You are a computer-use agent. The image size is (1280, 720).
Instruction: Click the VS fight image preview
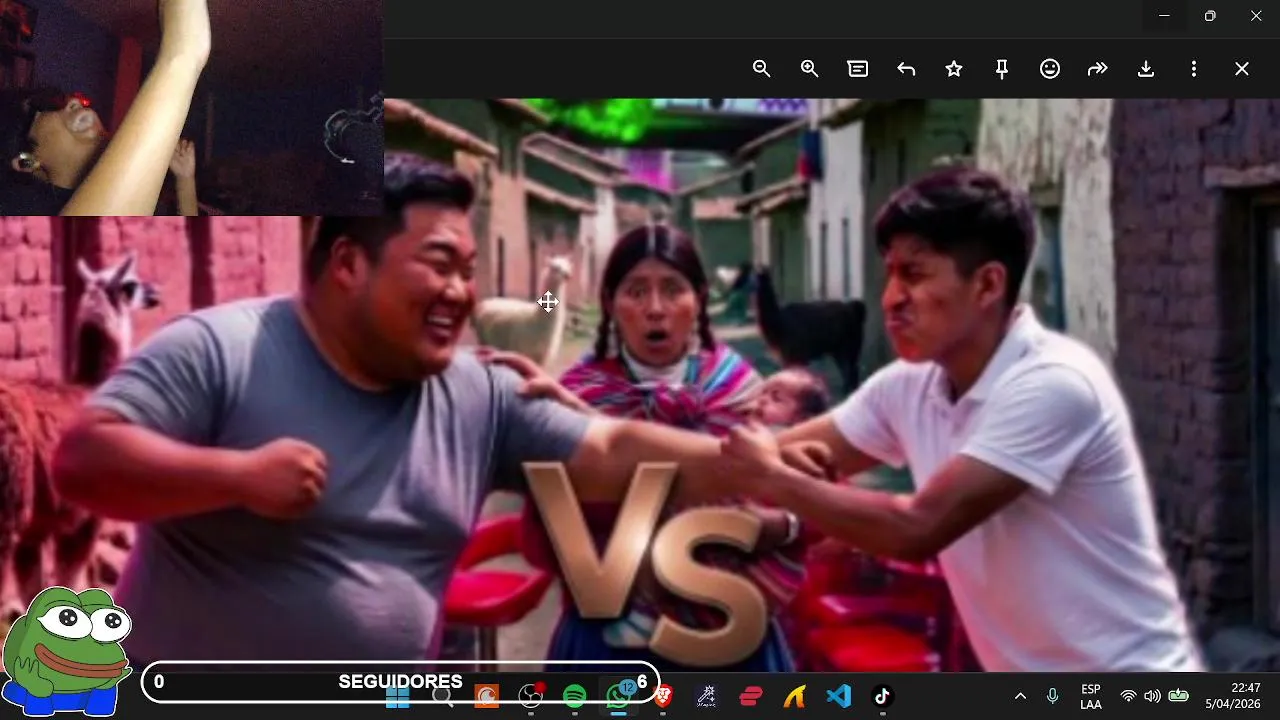[x=640, y=385]
